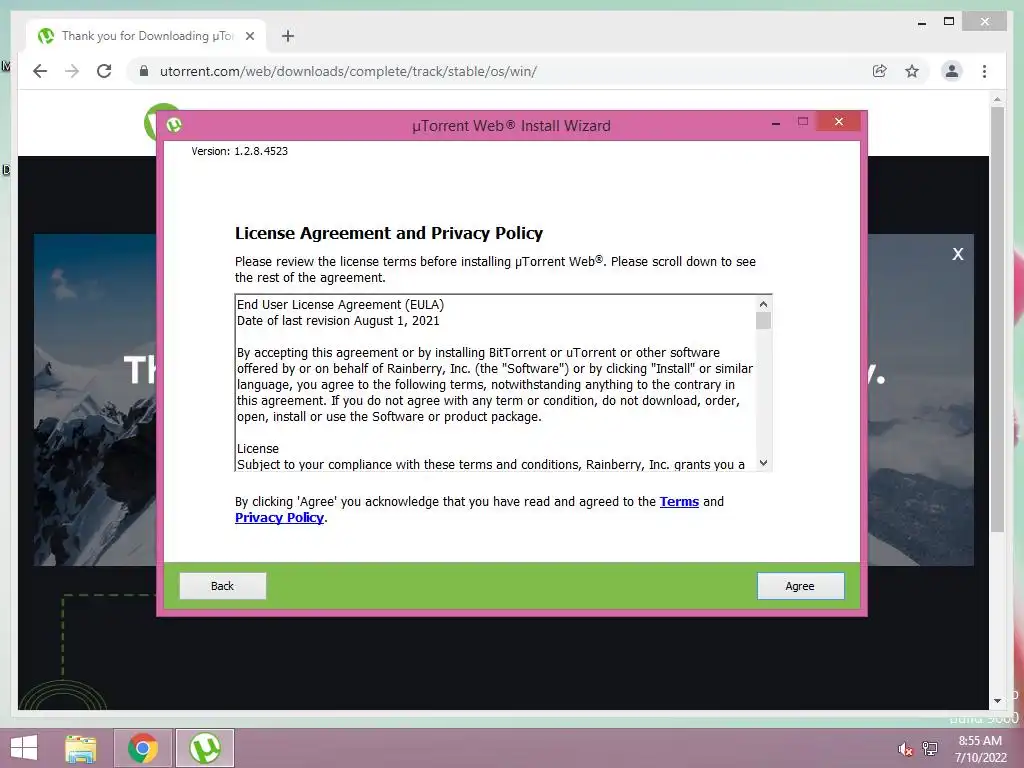
Task: Click the 'Date of last revision August 1, 2021' line
Action: (338, 321)
